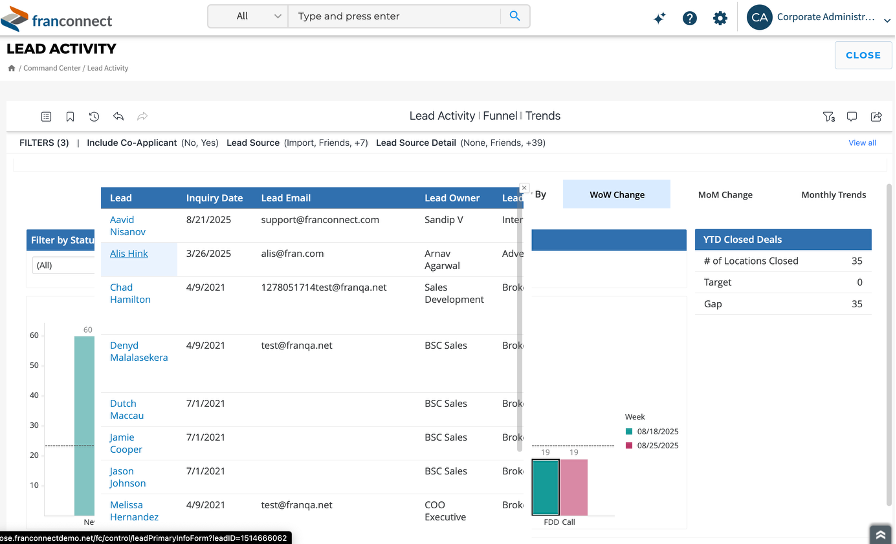The height and width of the screenshot is (544, 896).
Task: Open the help question mark icon
Action: coord(690,18)
